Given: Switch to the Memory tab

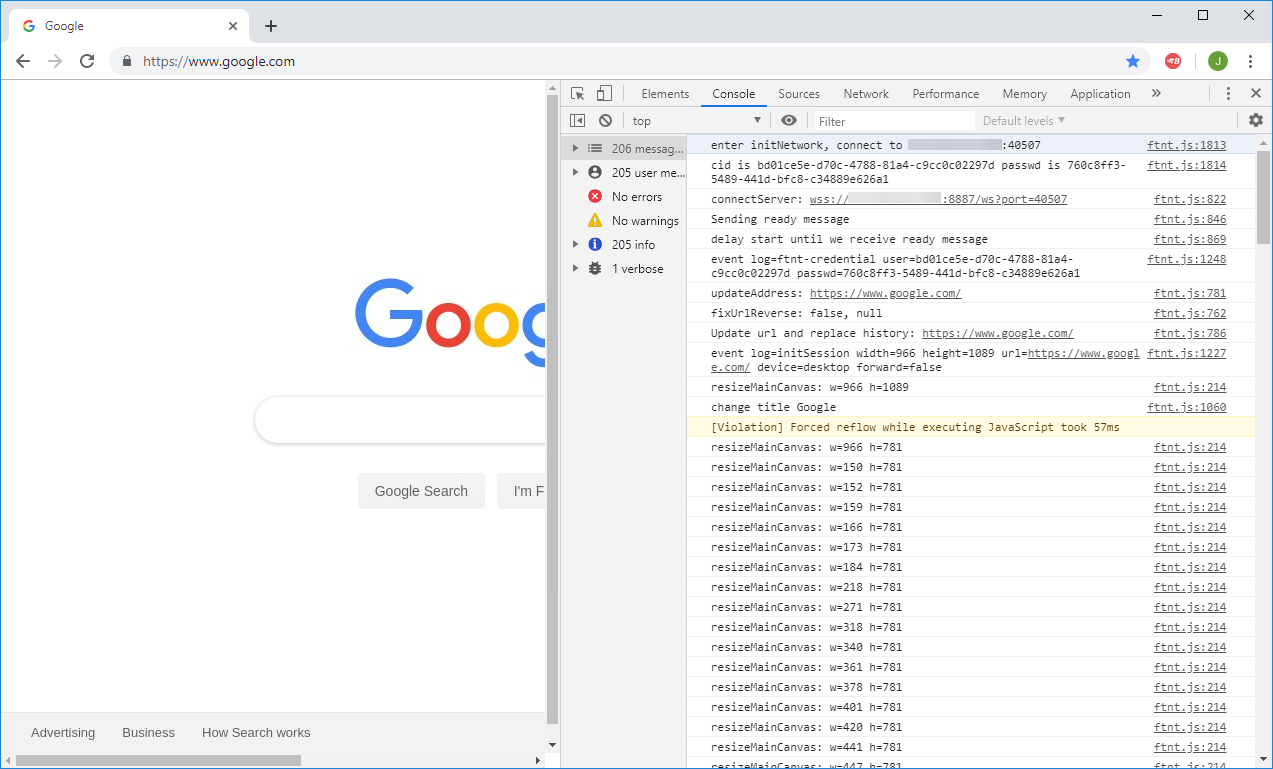Looking at the screenshot, I should [1024, 93].
